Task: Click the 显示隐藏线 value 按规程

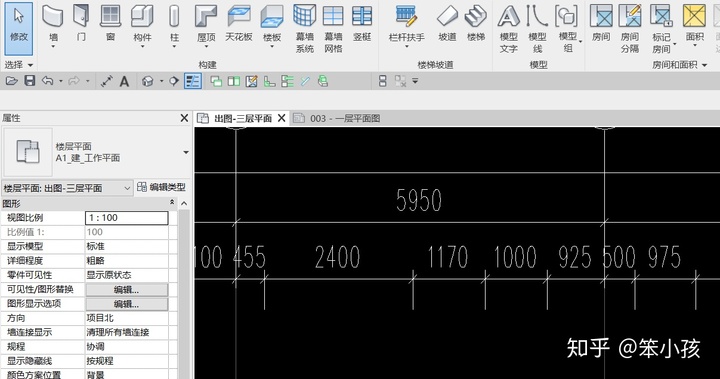Action: coord(100,361)
